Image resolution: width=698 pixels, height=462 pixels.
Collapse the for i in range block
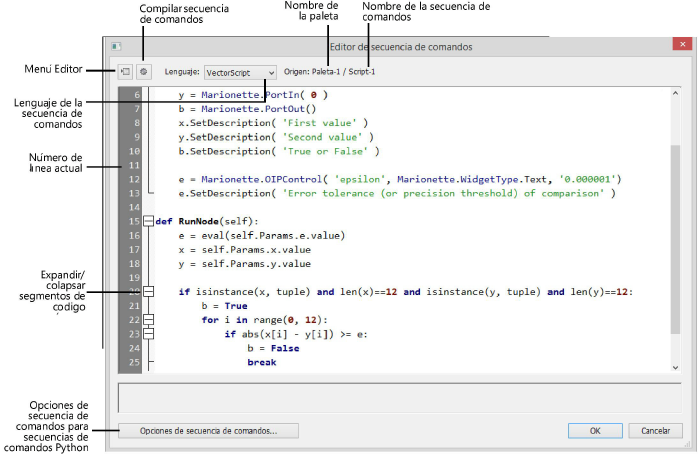click(x=149, y=320)
